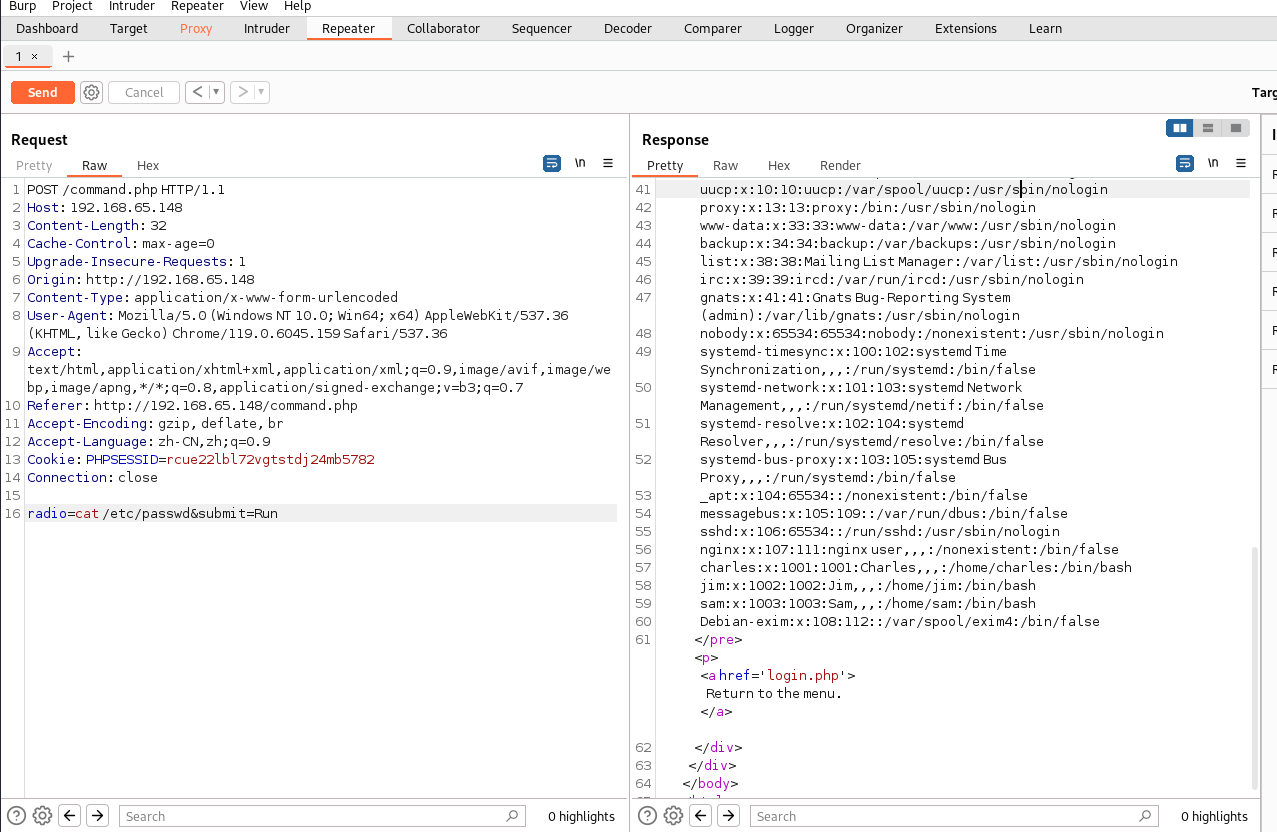The image size is (1277, 832).
Task: Click the 'POST /command.php HTTP/1.1' line
Action: tap(126, 189)
